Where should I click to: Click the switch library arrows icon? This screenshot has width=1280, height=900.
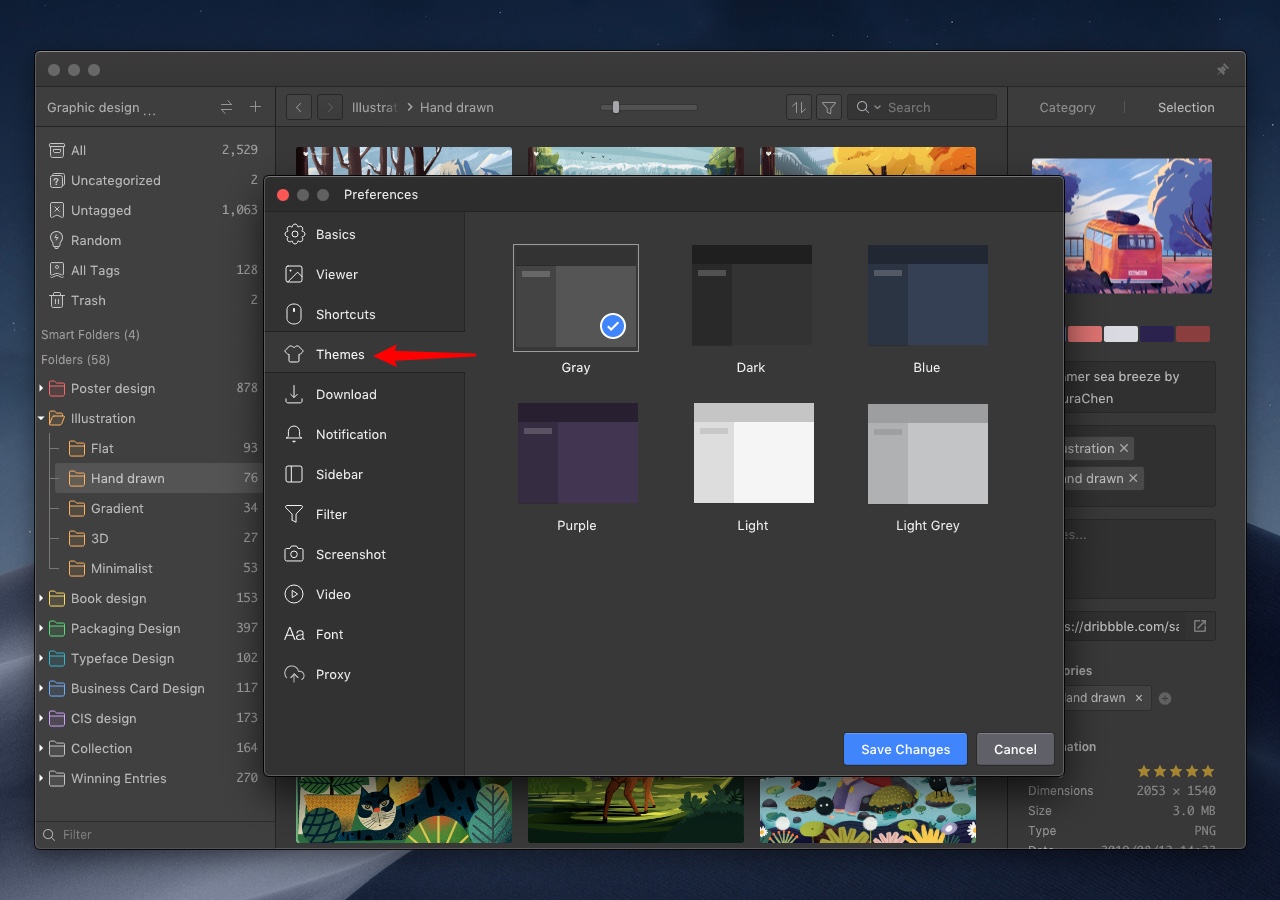(x=226, y=107)
